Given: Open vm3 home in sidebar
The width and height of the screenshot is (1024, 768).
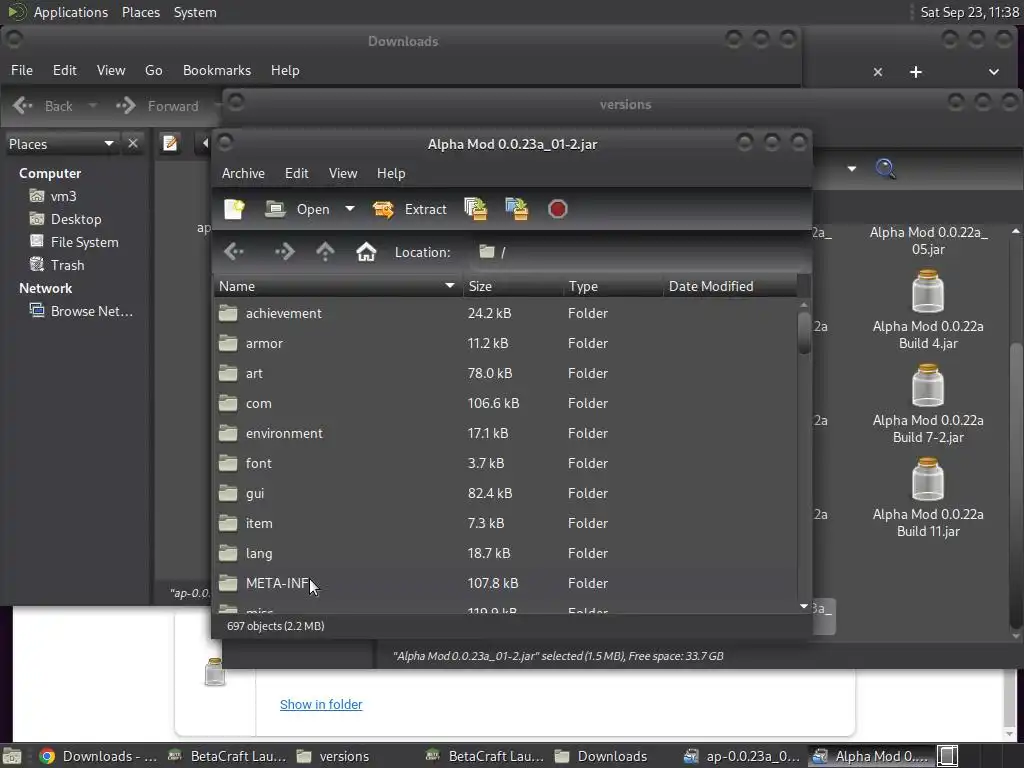Looking at the screenshot, I should coord(53,197).
